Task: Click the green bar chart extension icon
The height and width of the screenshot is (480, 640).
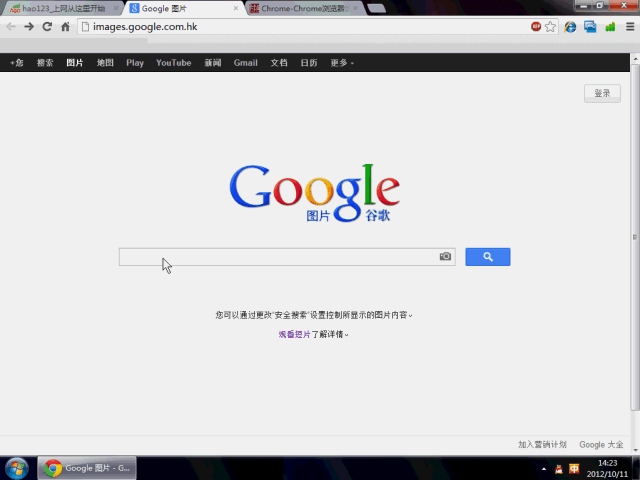Action: pyautogui.click(x=610, y=27)
